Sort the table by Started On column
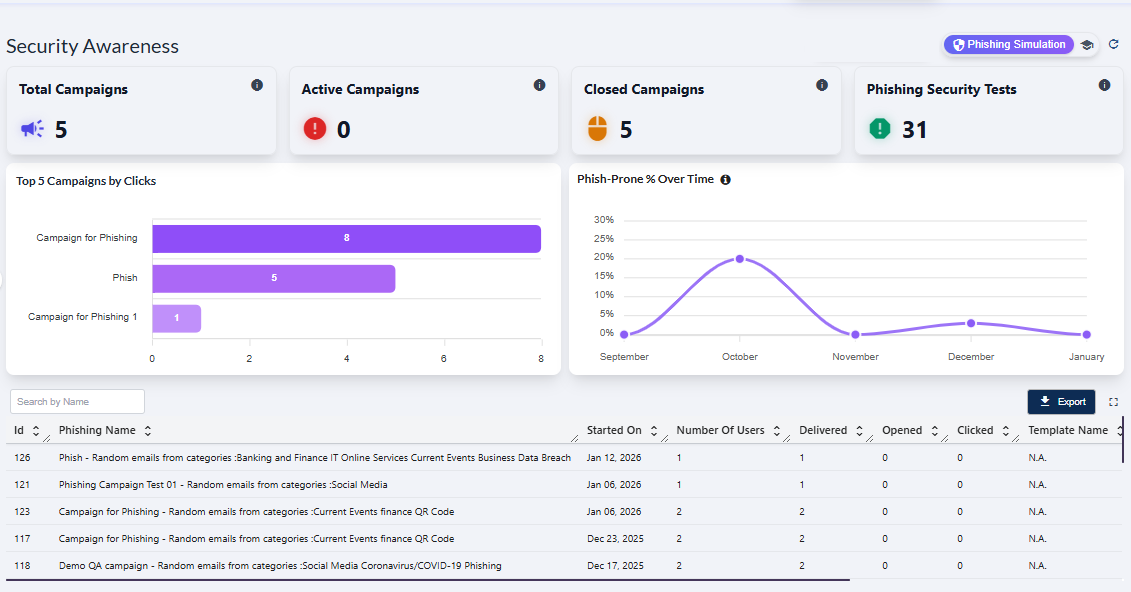 click(x=653, y=430)
